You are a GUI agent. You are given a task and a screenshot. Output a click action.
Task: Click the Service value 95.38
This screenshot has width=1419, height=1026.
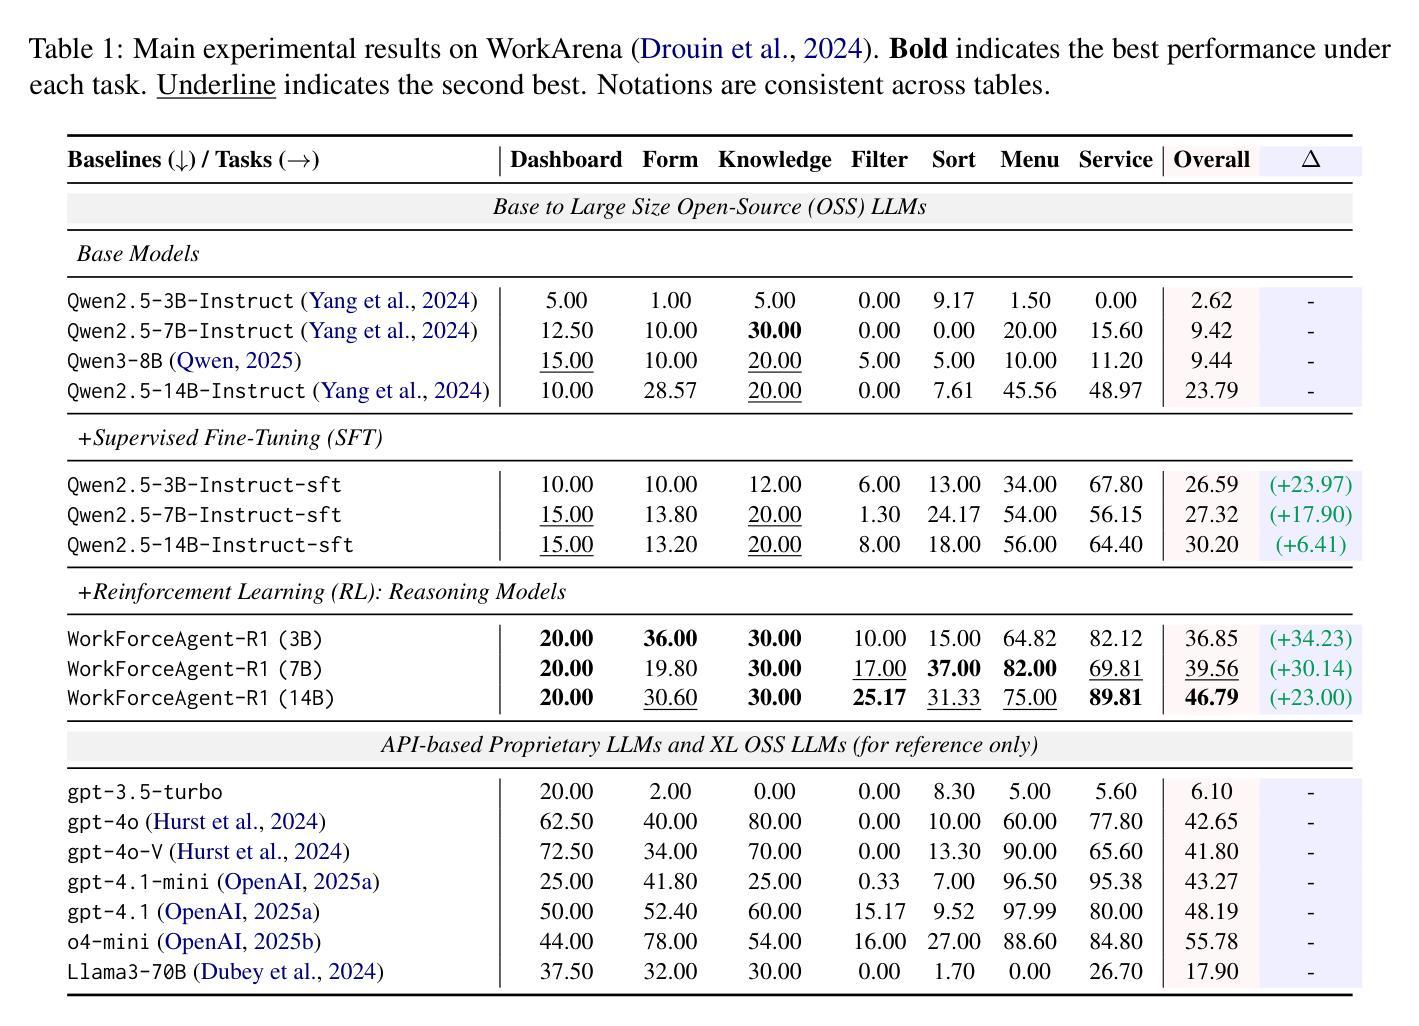click(1116, 882)
